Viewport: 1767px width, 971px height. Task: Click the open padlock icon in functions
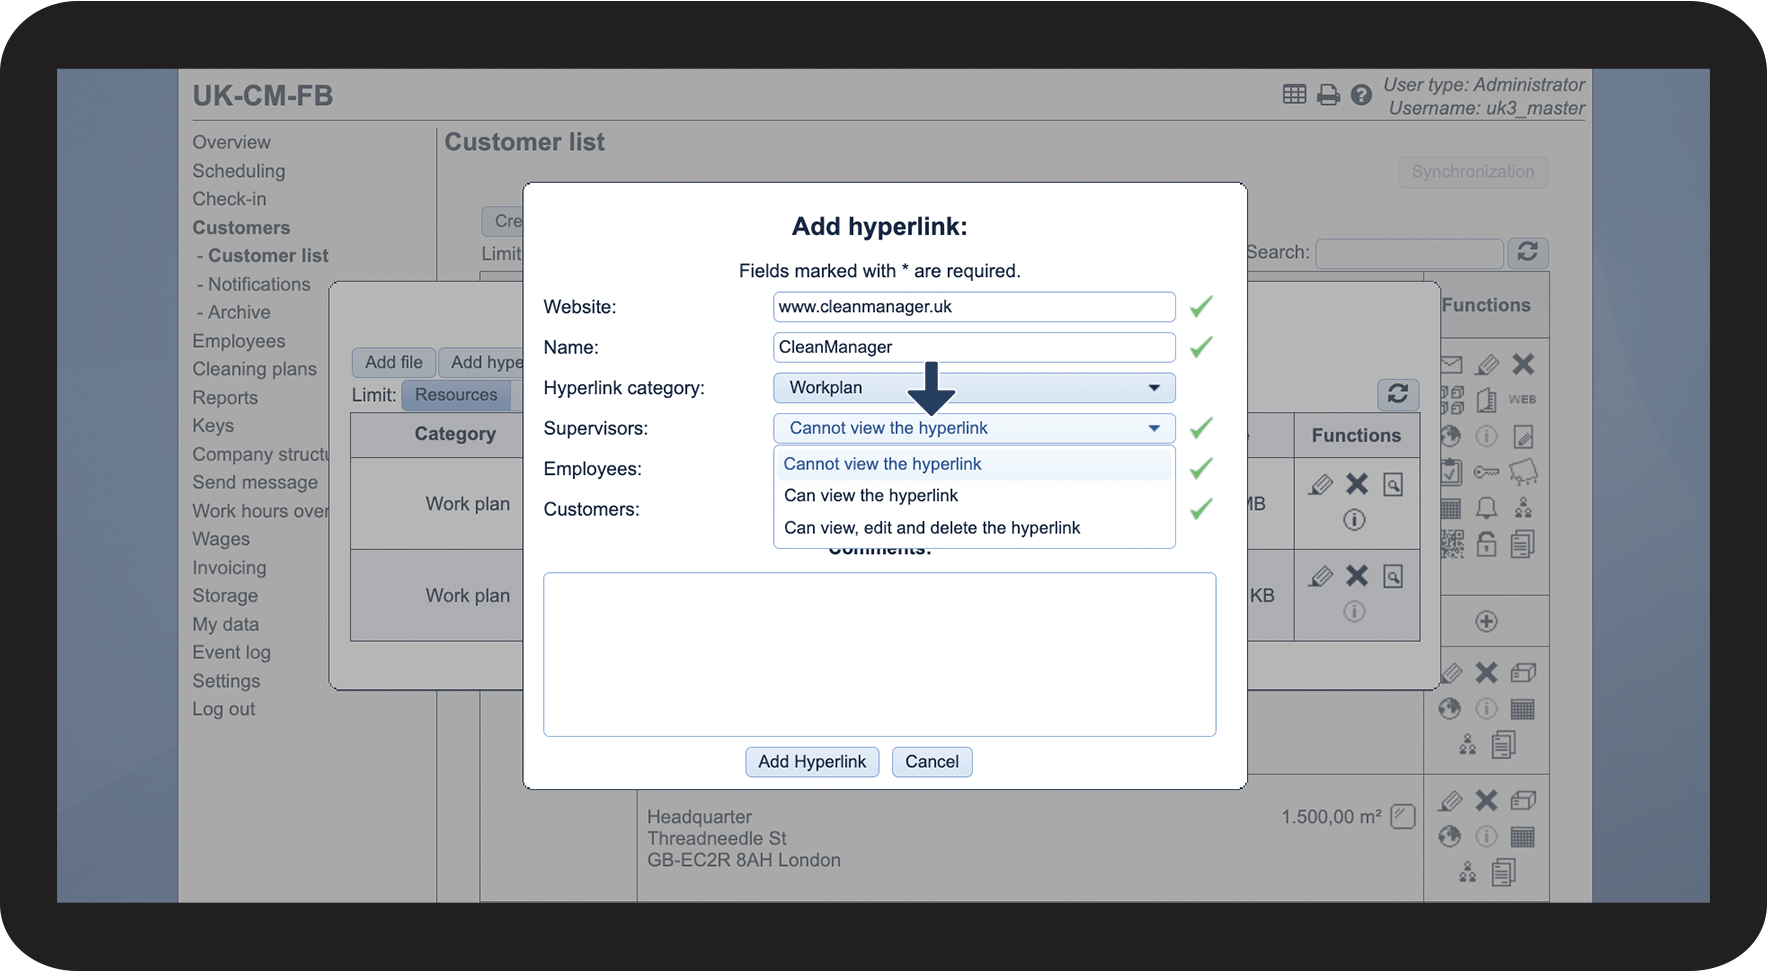(x=1487, y=544)
